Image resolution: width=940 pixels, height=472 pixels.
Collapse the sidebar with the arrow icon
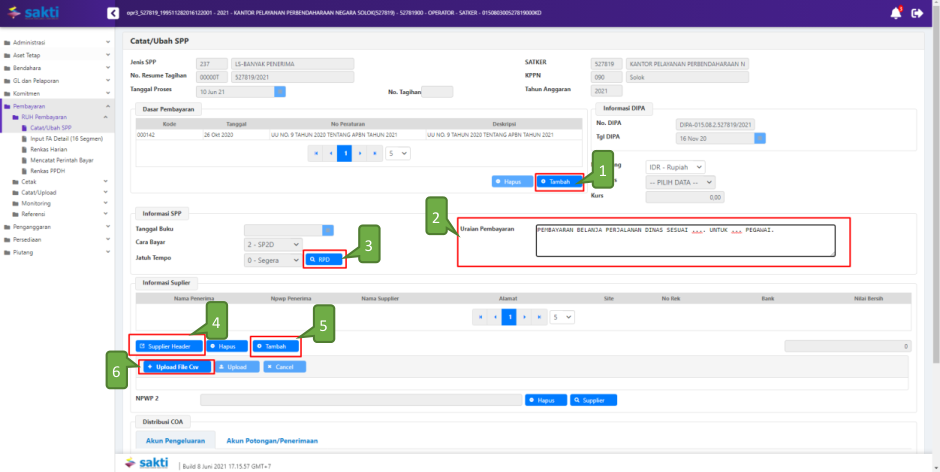tap(111, 13)
